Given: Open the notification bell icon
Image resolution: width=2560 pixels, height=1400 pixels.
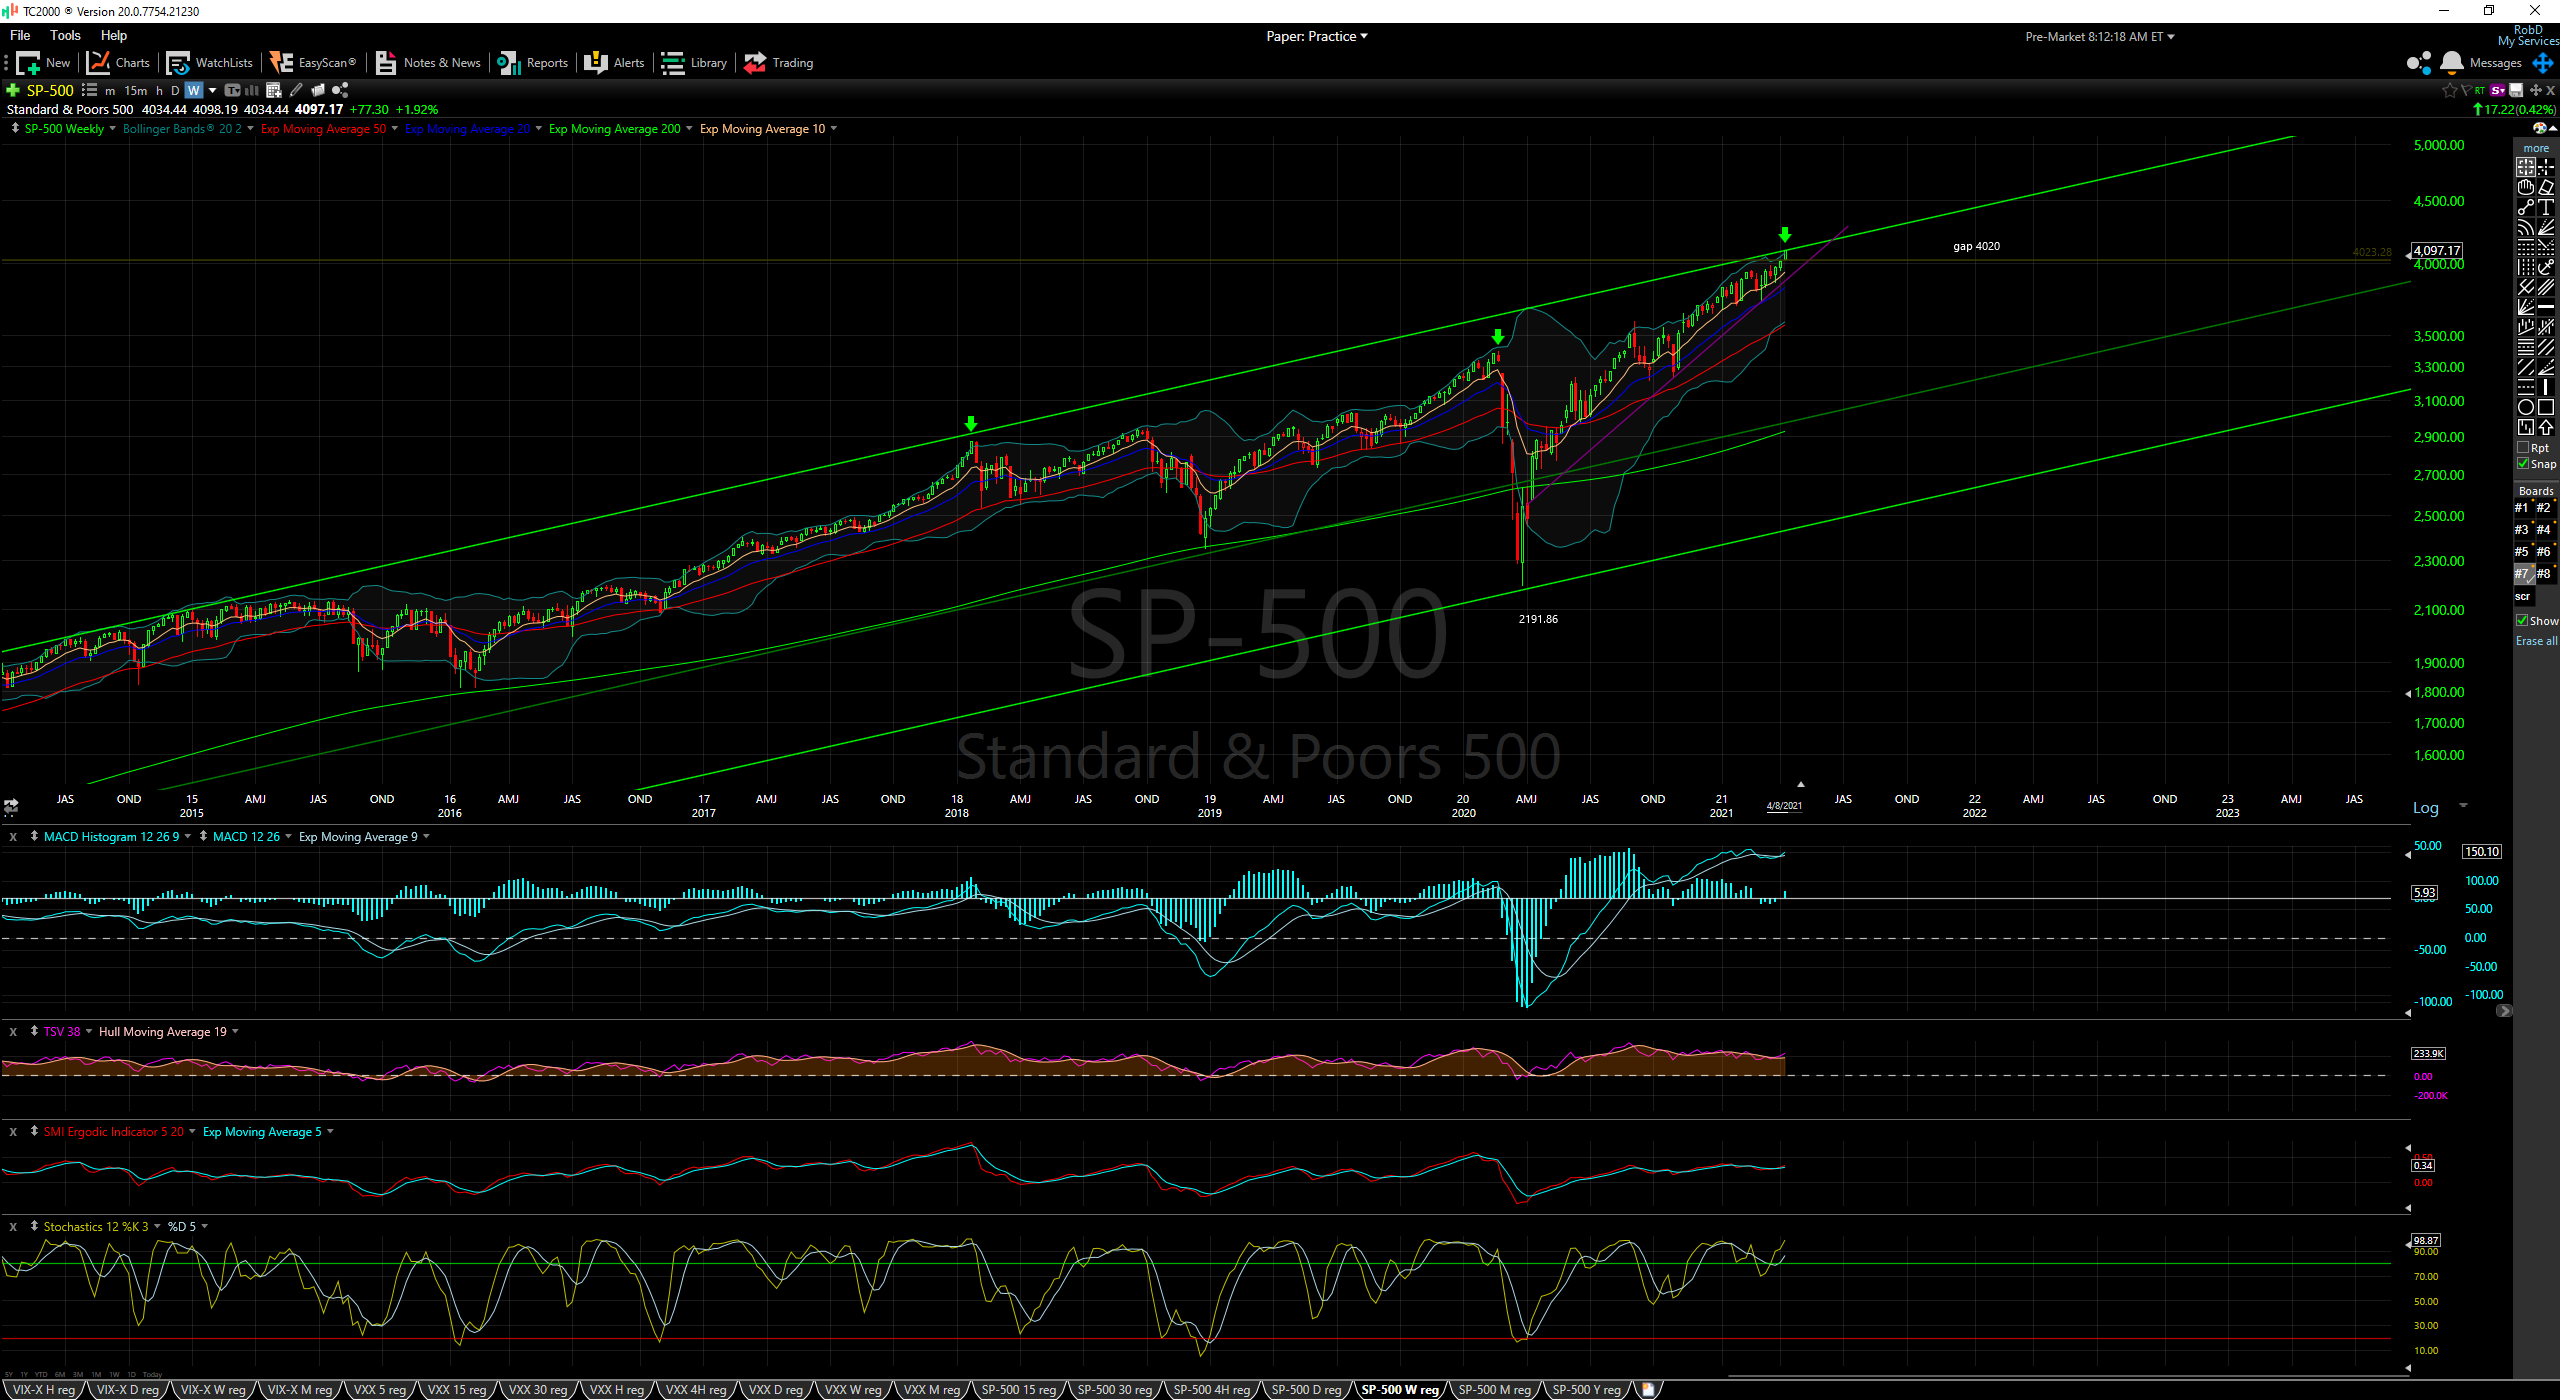Looking at the screenshot, I should (x=2451, y=63).
